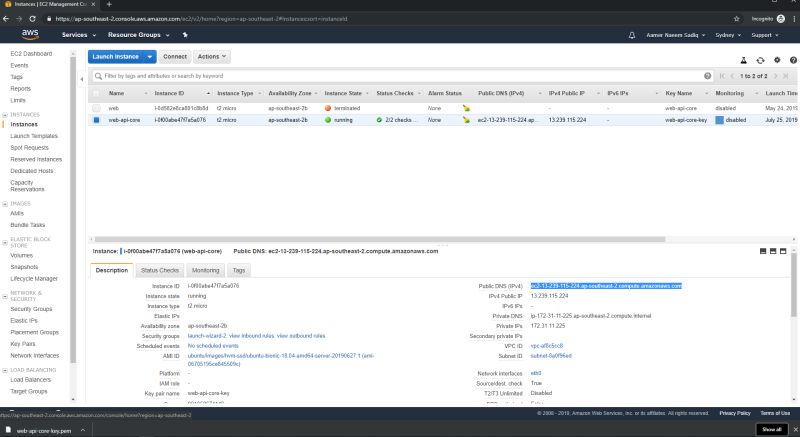Click the Launch Instance button

(116, 57)
